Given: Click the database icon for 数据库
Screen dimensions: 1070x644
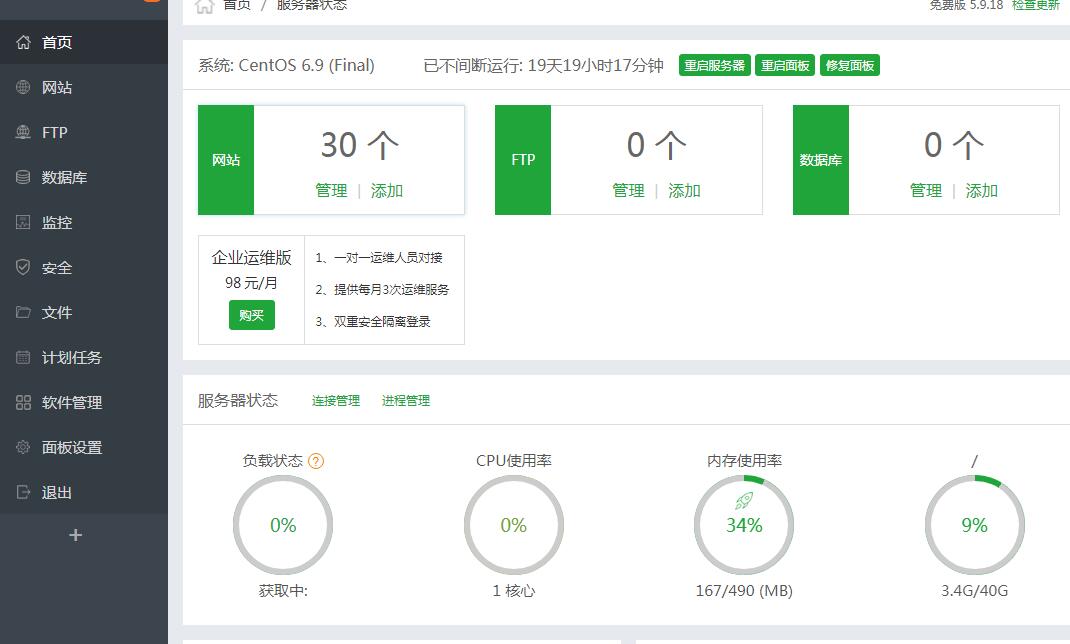Looking at the screenshot, I should (x=24, y=177).
